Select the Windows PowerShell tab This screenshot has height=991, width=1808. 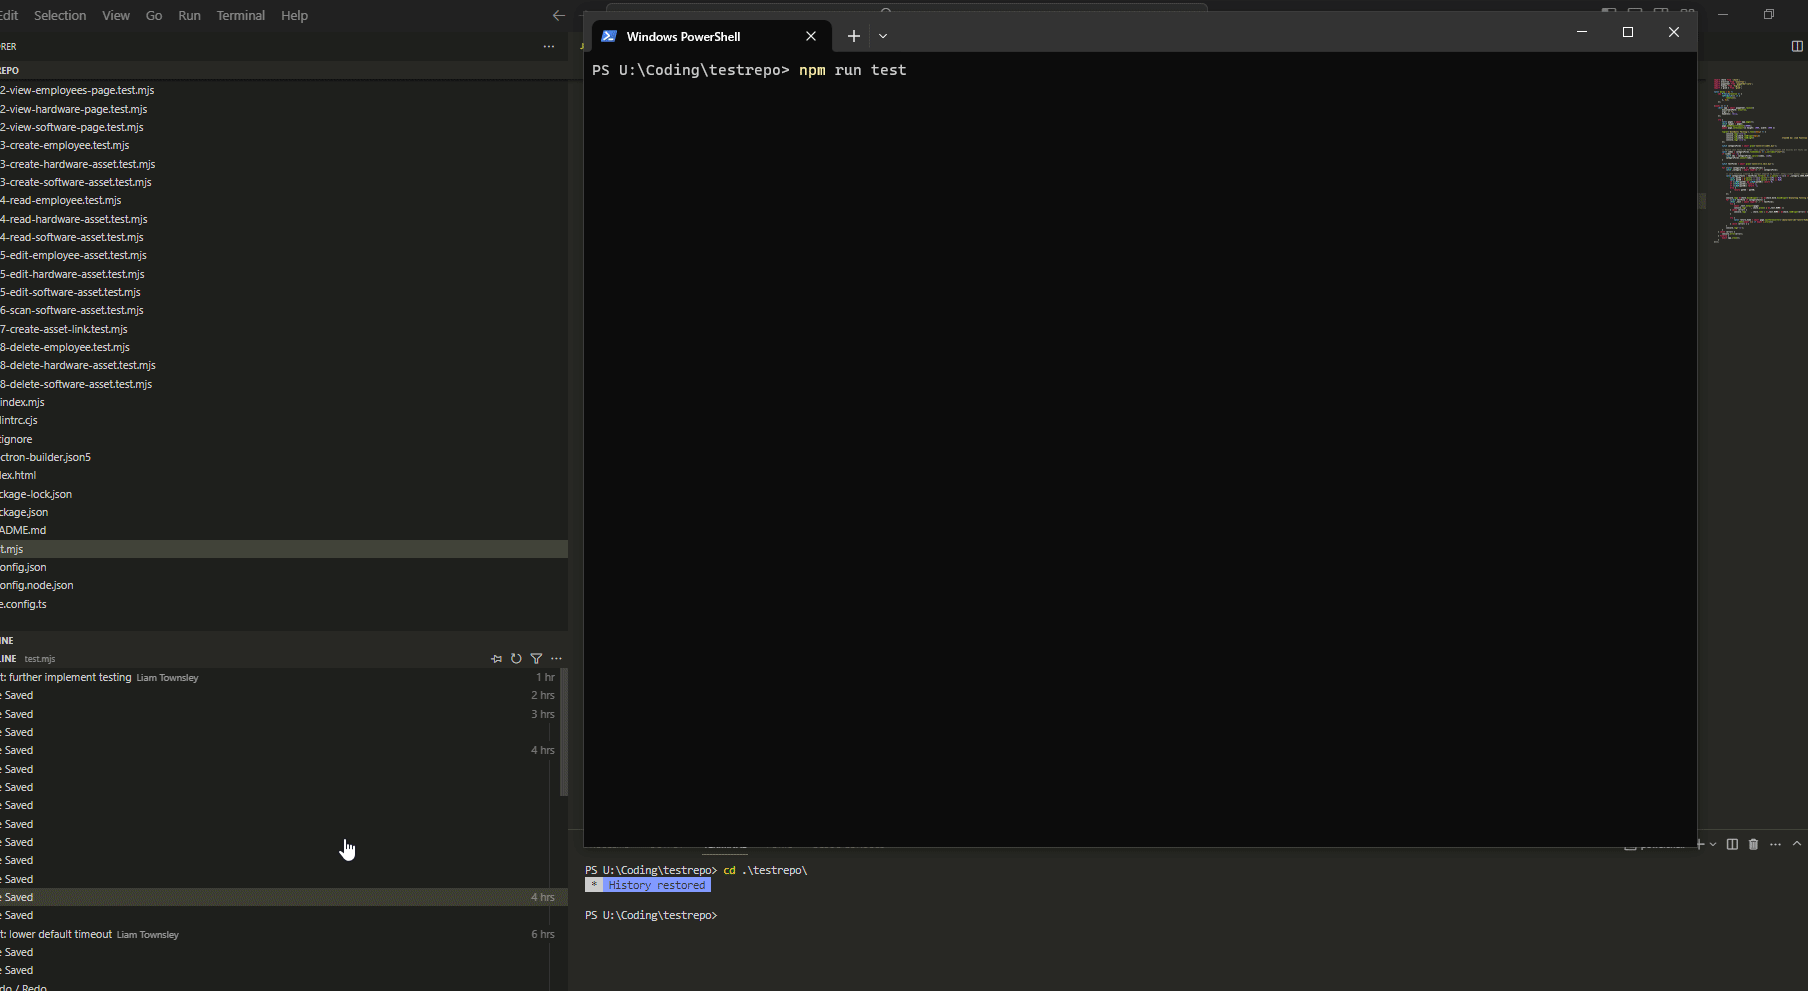pyautogui.click(x=711, y=36)
